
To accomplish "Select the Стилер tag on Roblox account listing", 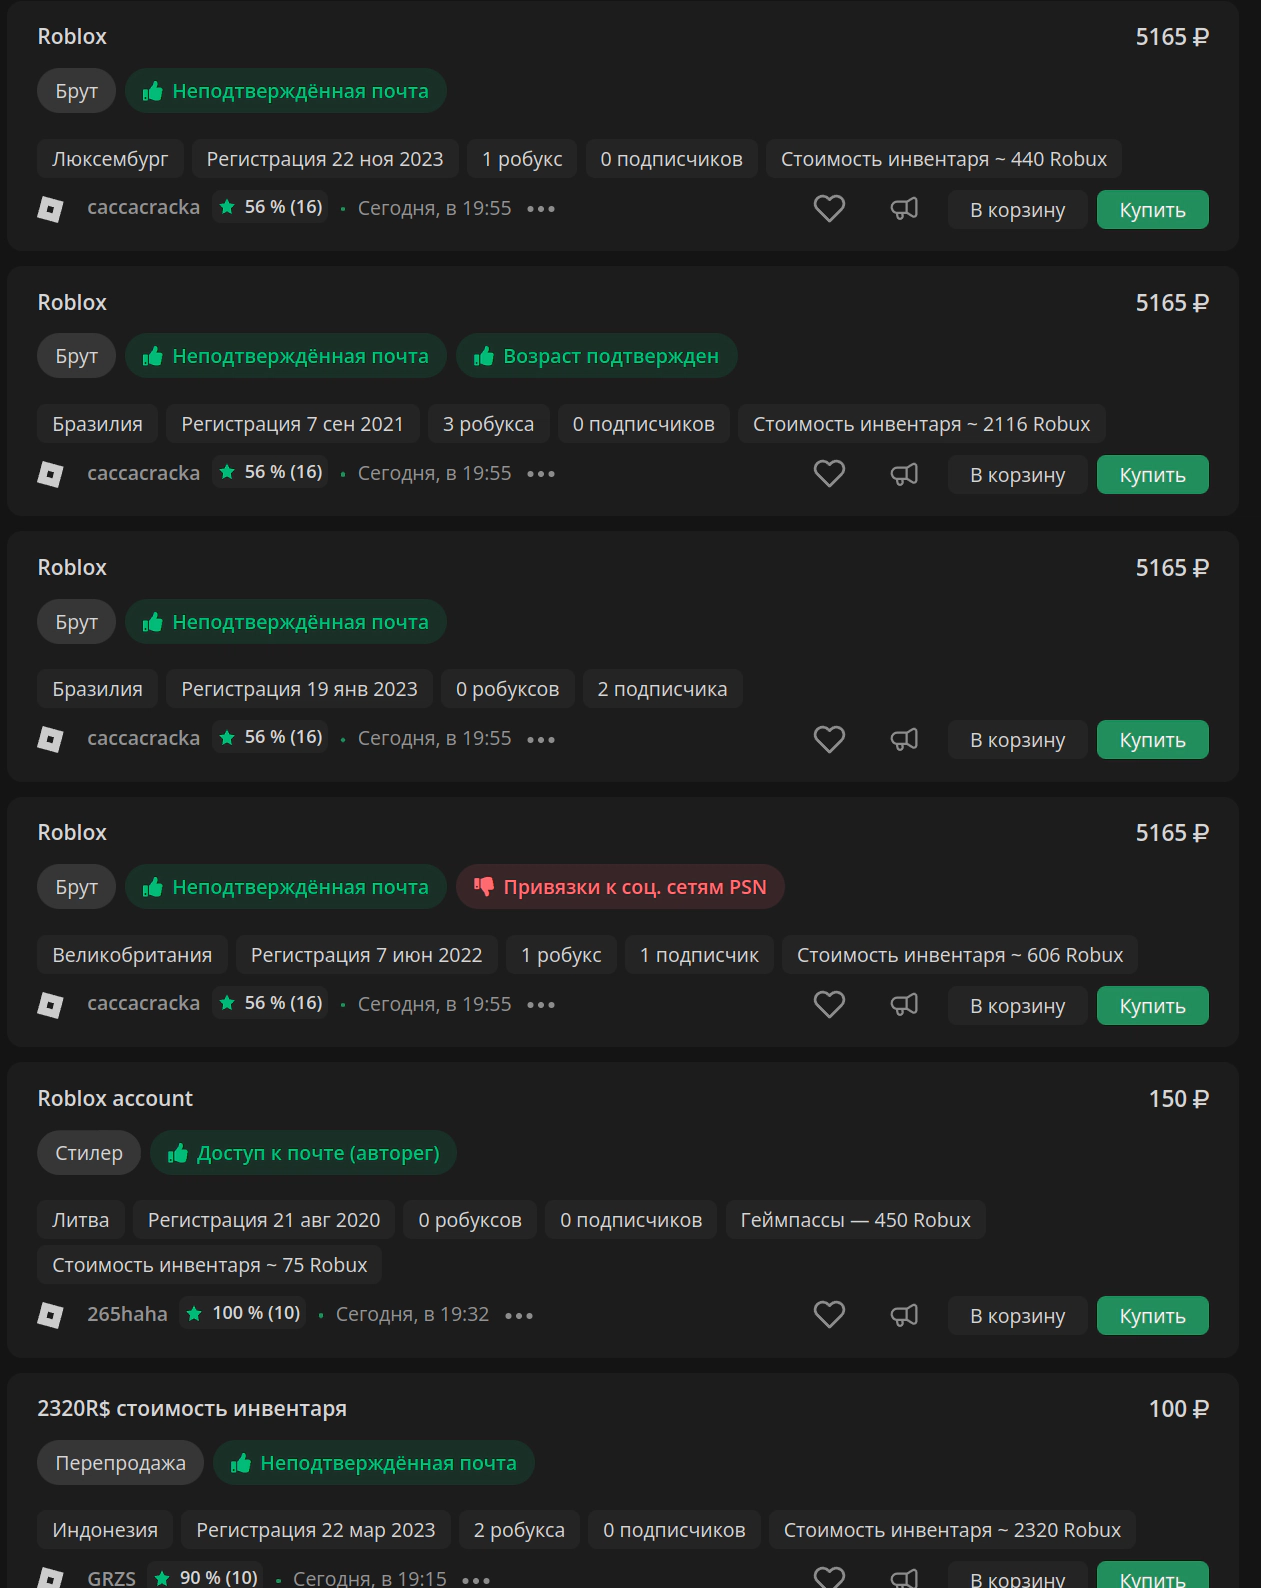I will 89,1153.
